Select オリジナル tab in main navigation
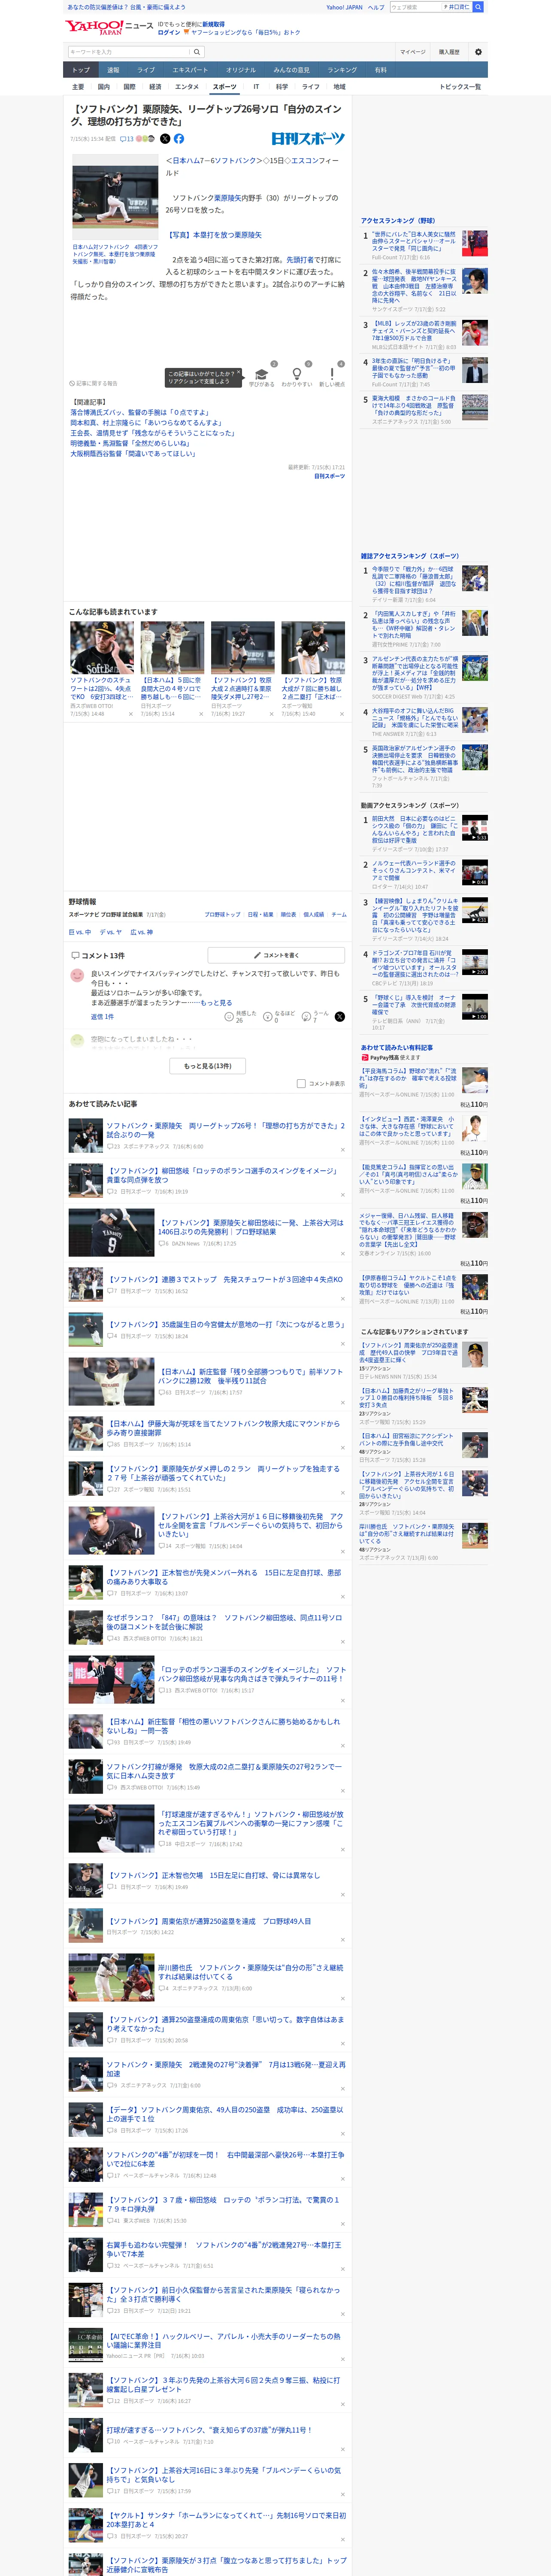 [x=241, y=70]
